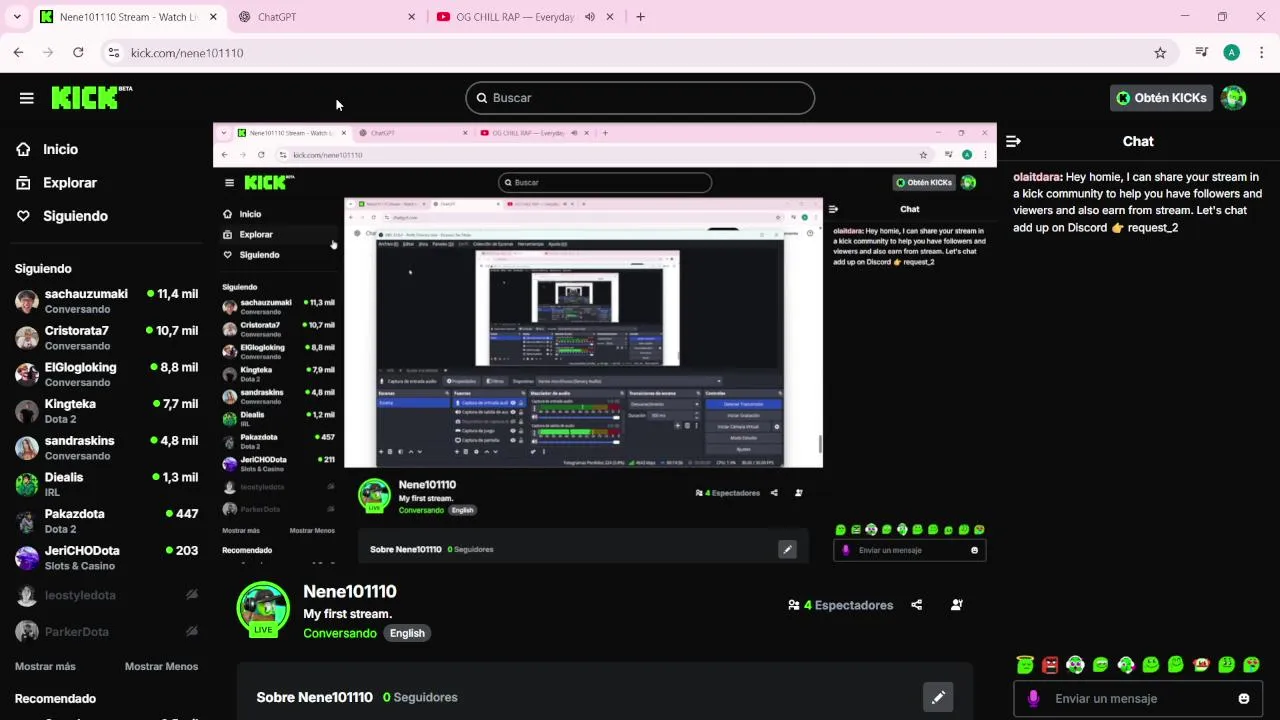Open the Kick sidebar hamburger menu
Screen dimensions: 1280x720
26,98
